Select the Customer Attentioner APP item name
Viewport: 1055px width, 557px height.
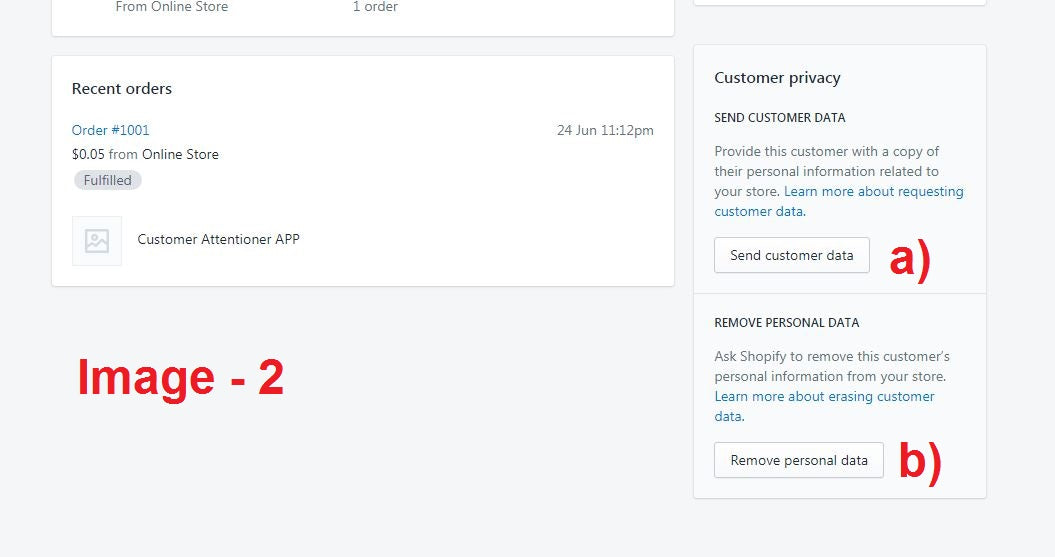click(x=219, y=239)
